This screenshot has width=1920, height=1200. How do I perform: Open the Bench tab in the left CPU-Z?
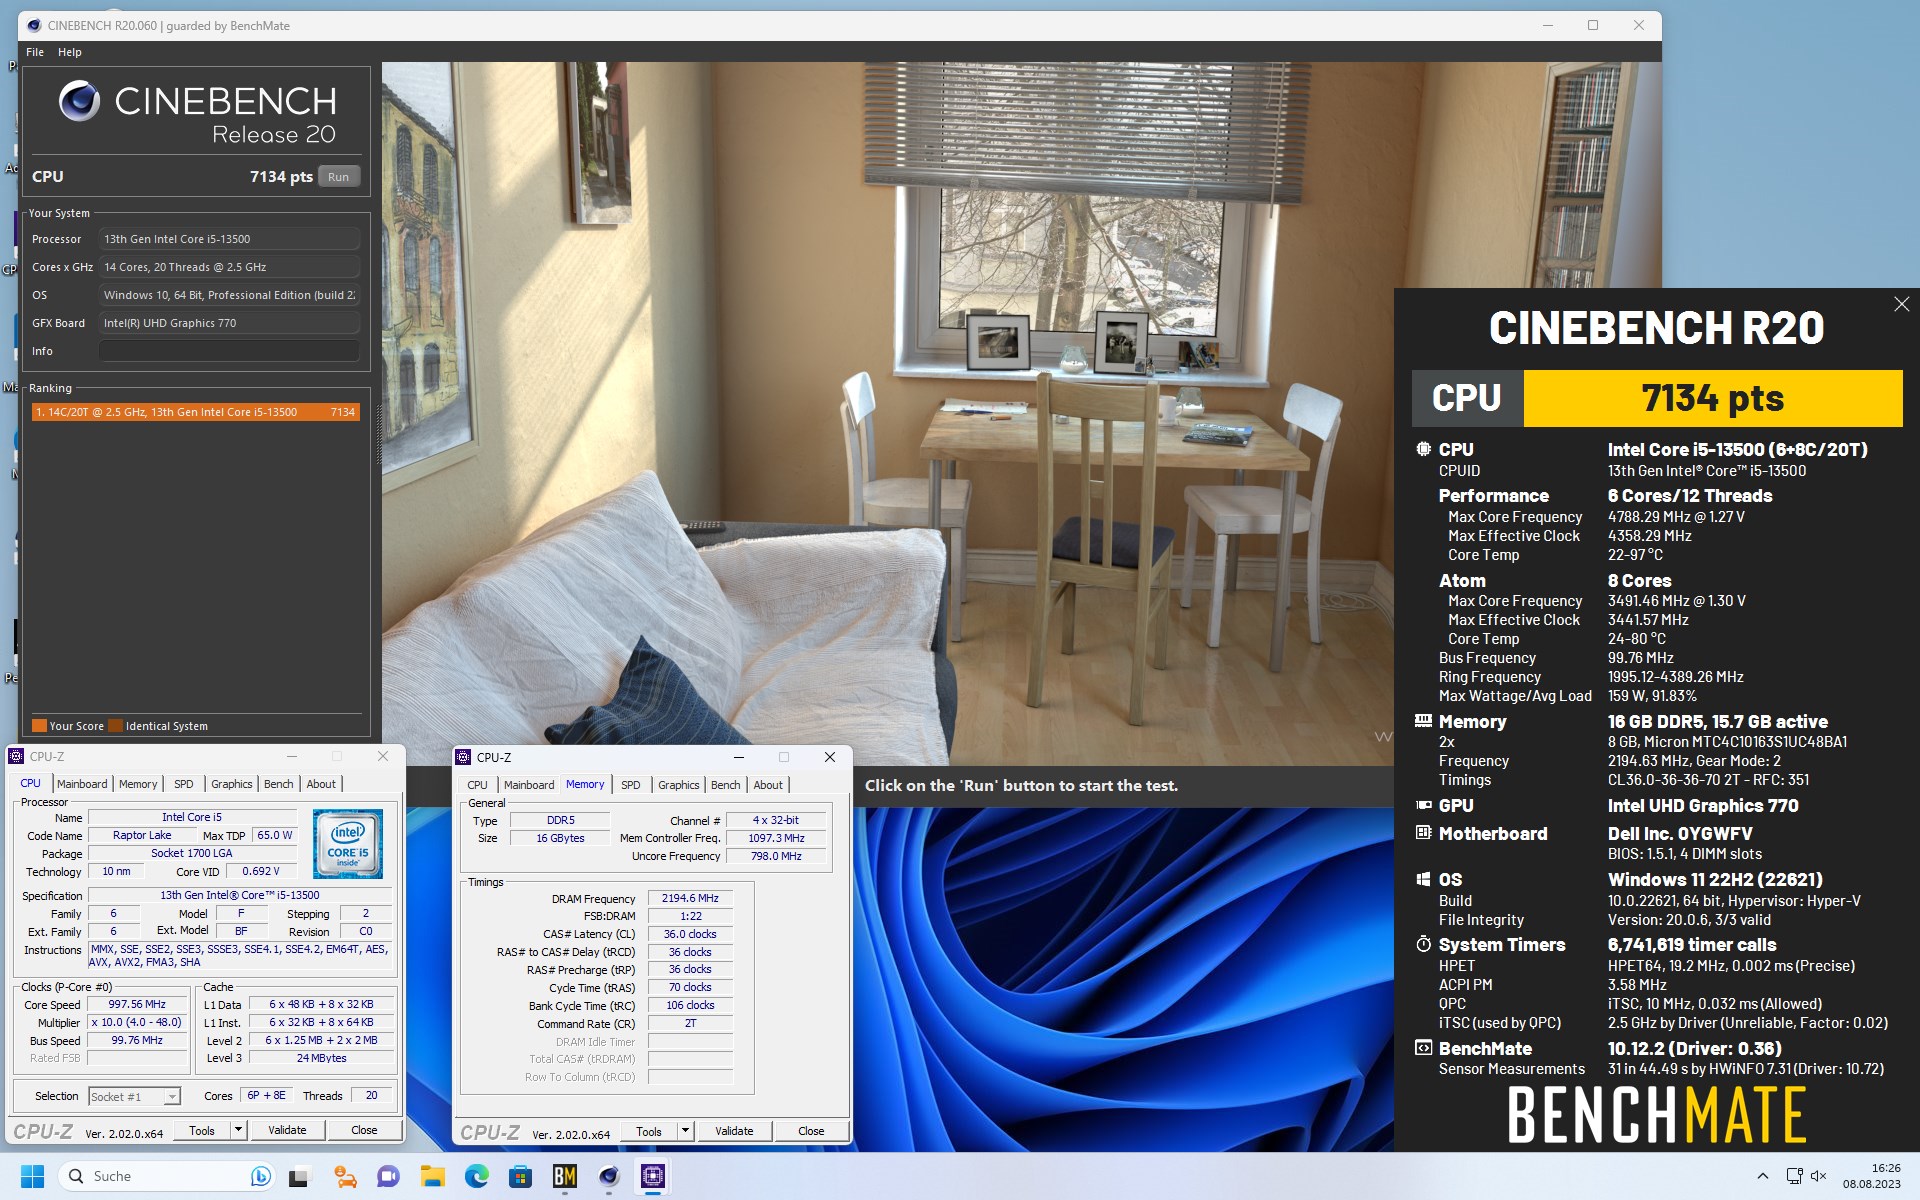tap(278, 784)
